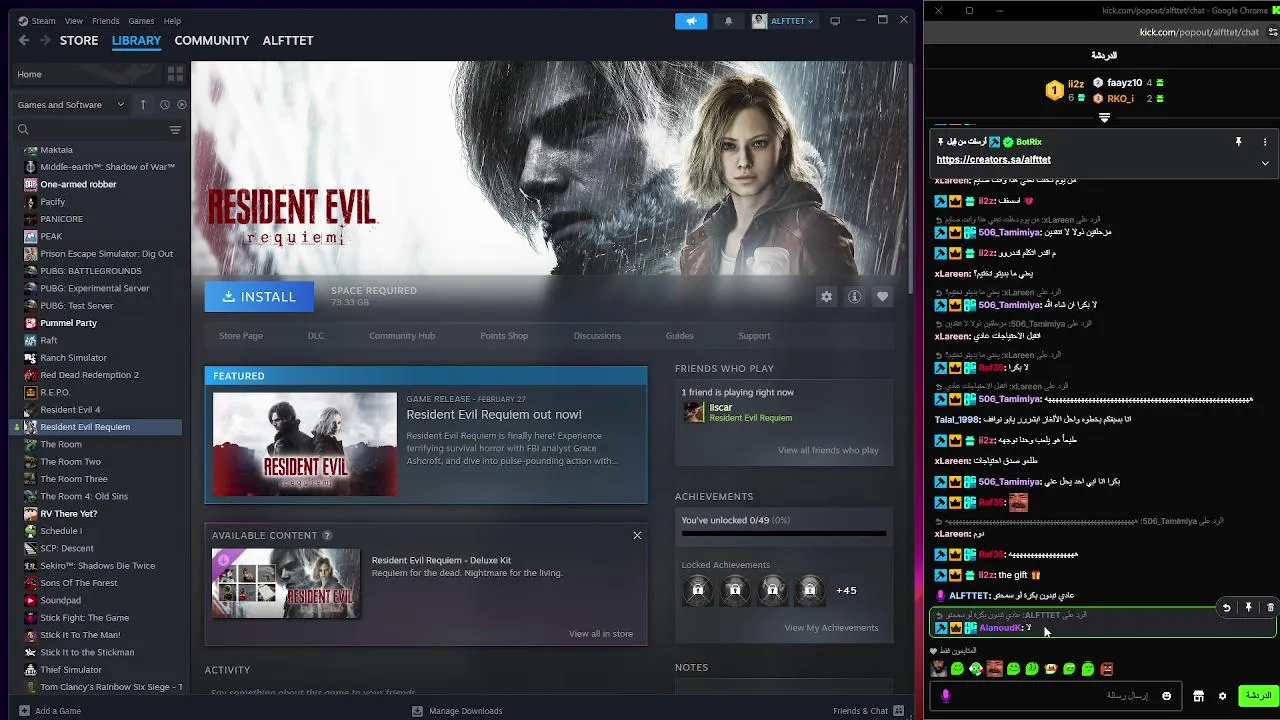Image resolution: width=1280 pixels, height=720 pixels.
Task: Select Red Dead Redemption 2 in library list
Action: 89,375
